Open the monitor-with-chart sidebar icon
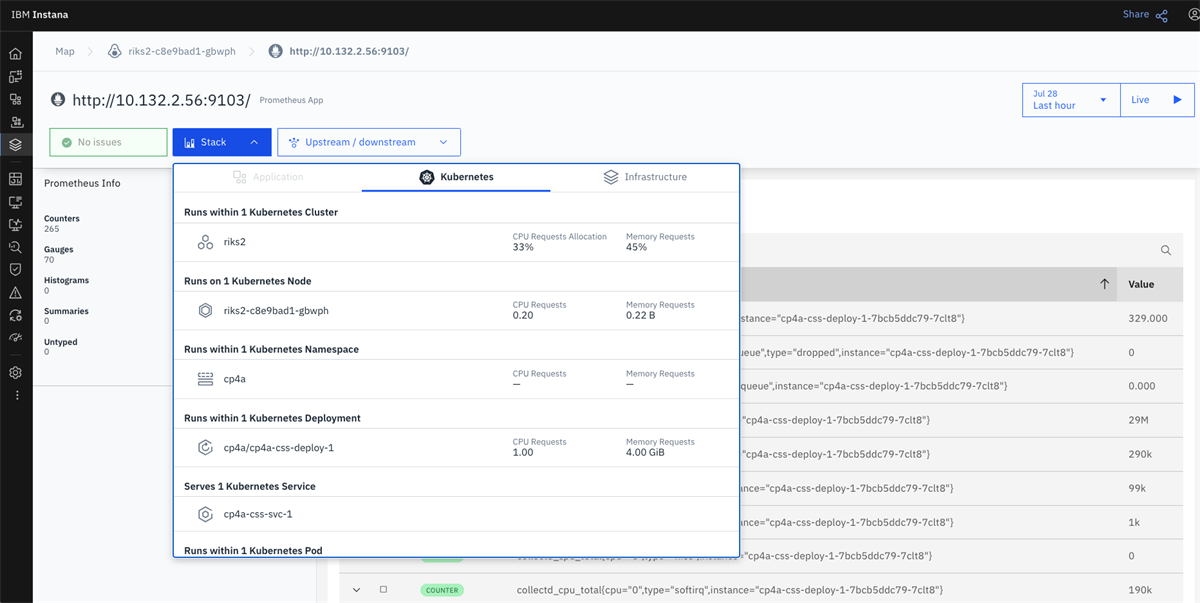The height and width of the screenshot is (603, 1200). pyautogui.click(x=15, y=225)
